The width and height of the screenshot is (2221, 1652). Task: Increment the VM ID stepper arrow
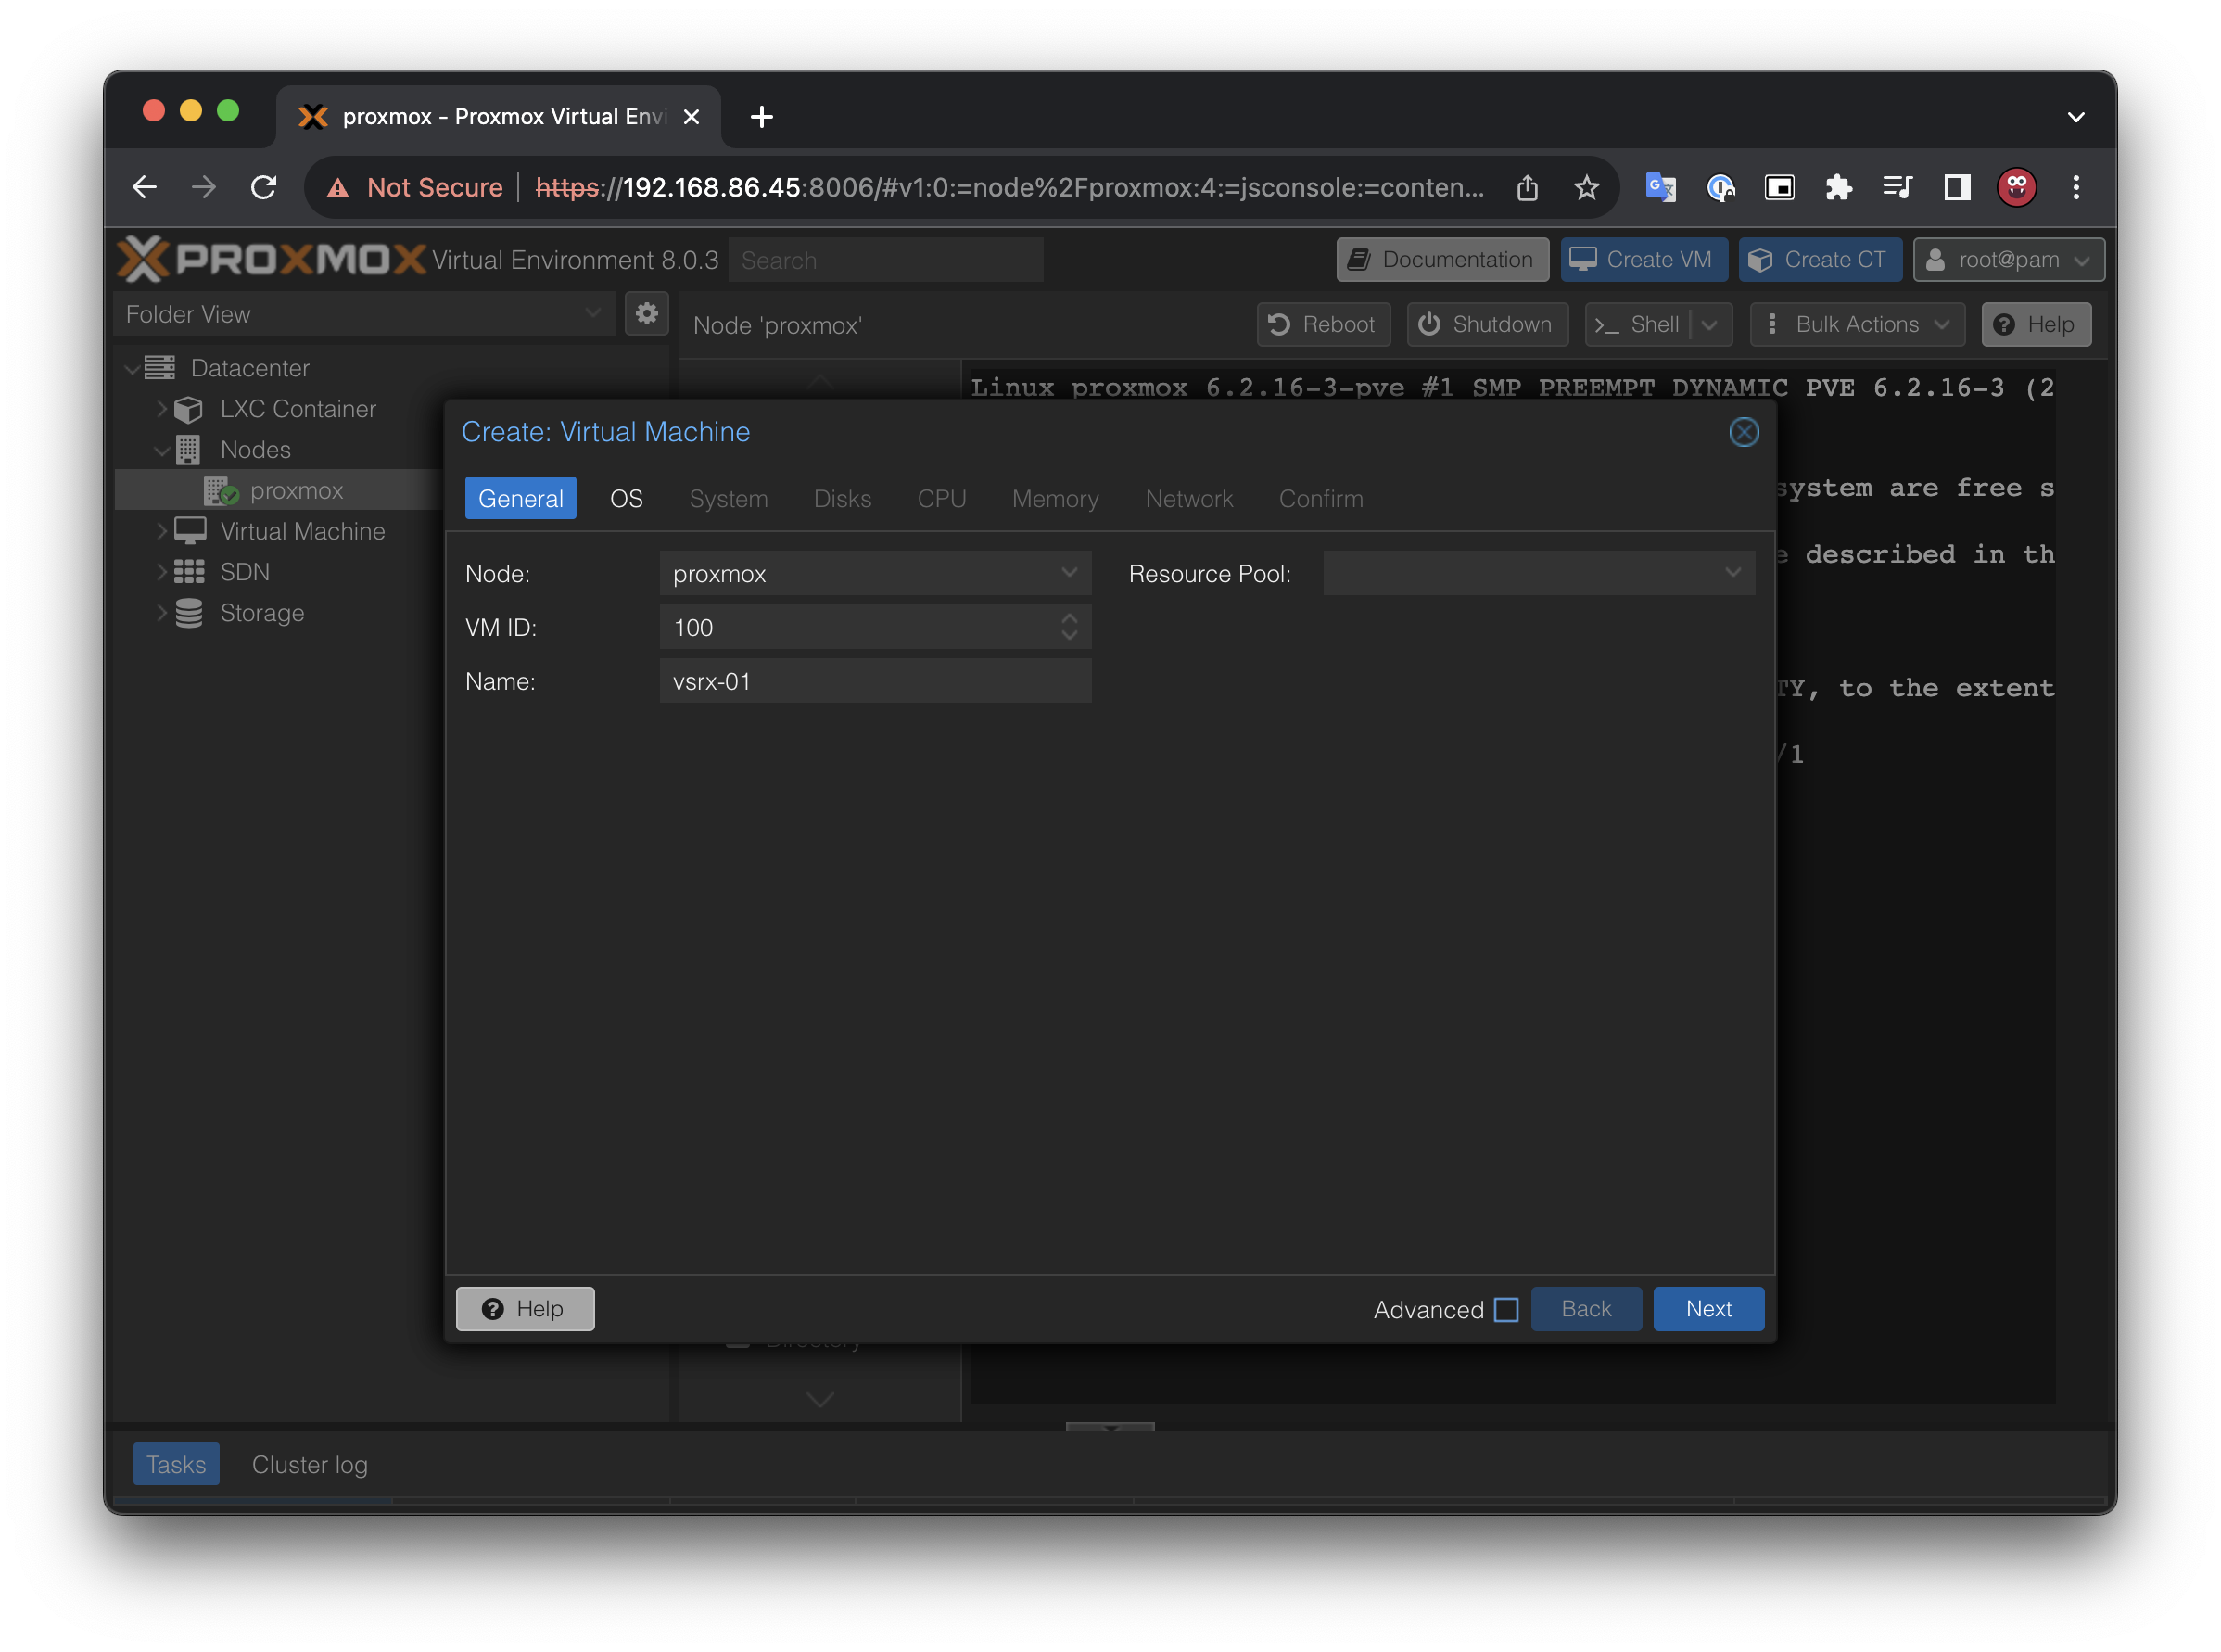click(x=1069, y=619)
